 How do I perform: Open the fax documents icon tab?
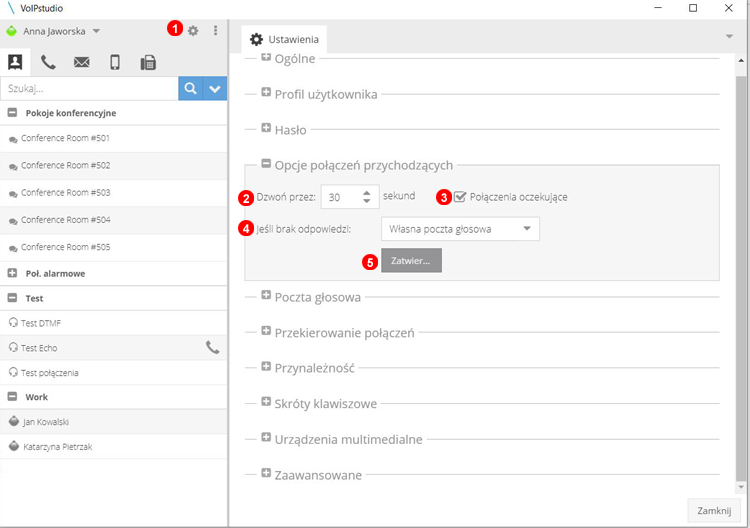(x=148, y=62)
